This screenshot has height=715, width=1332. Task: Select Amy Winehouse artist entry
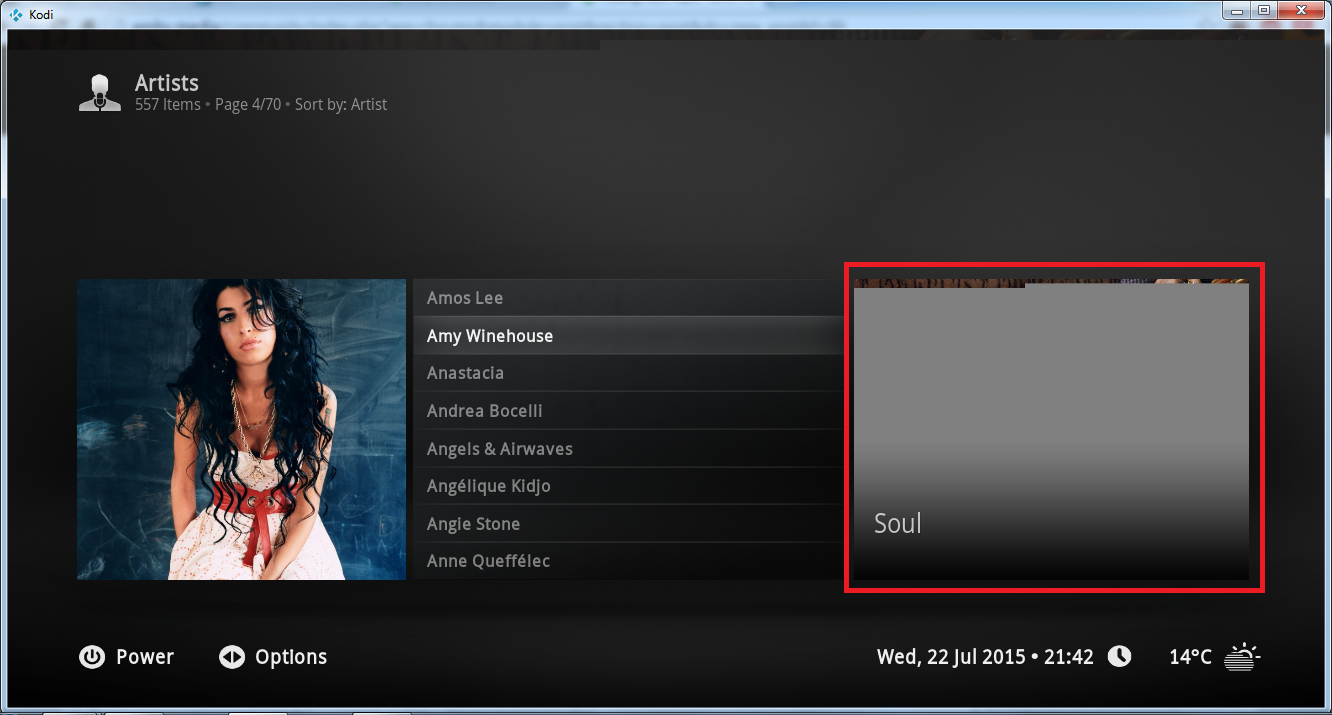coord(628,336)
